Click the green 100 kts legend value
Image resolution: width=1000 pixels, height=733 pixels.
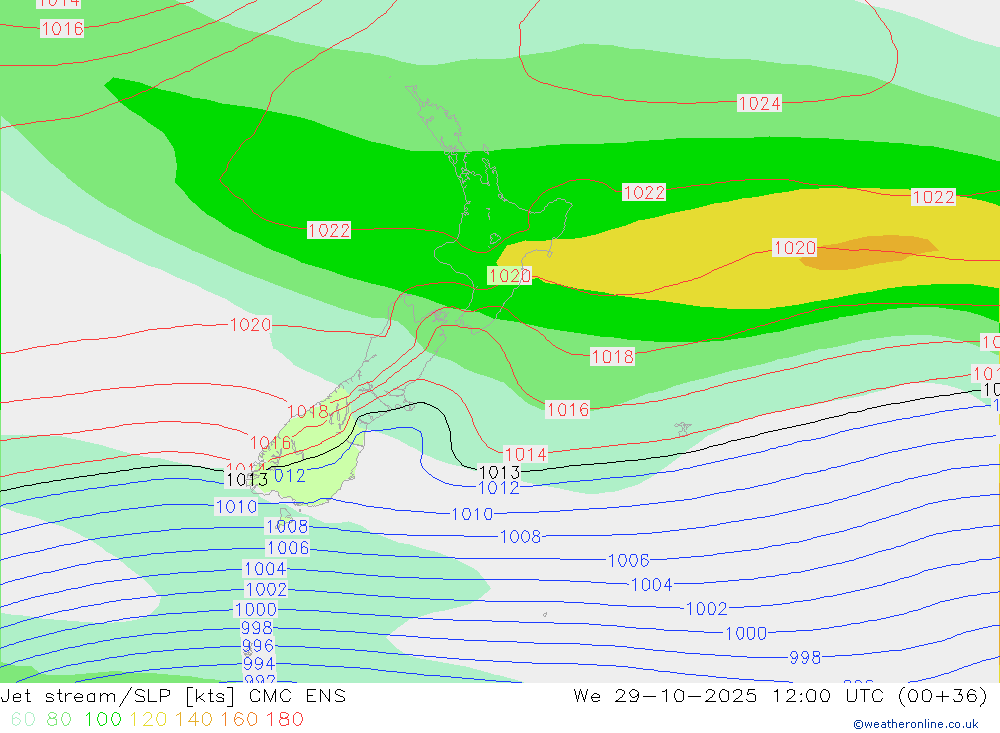point(103,720)
